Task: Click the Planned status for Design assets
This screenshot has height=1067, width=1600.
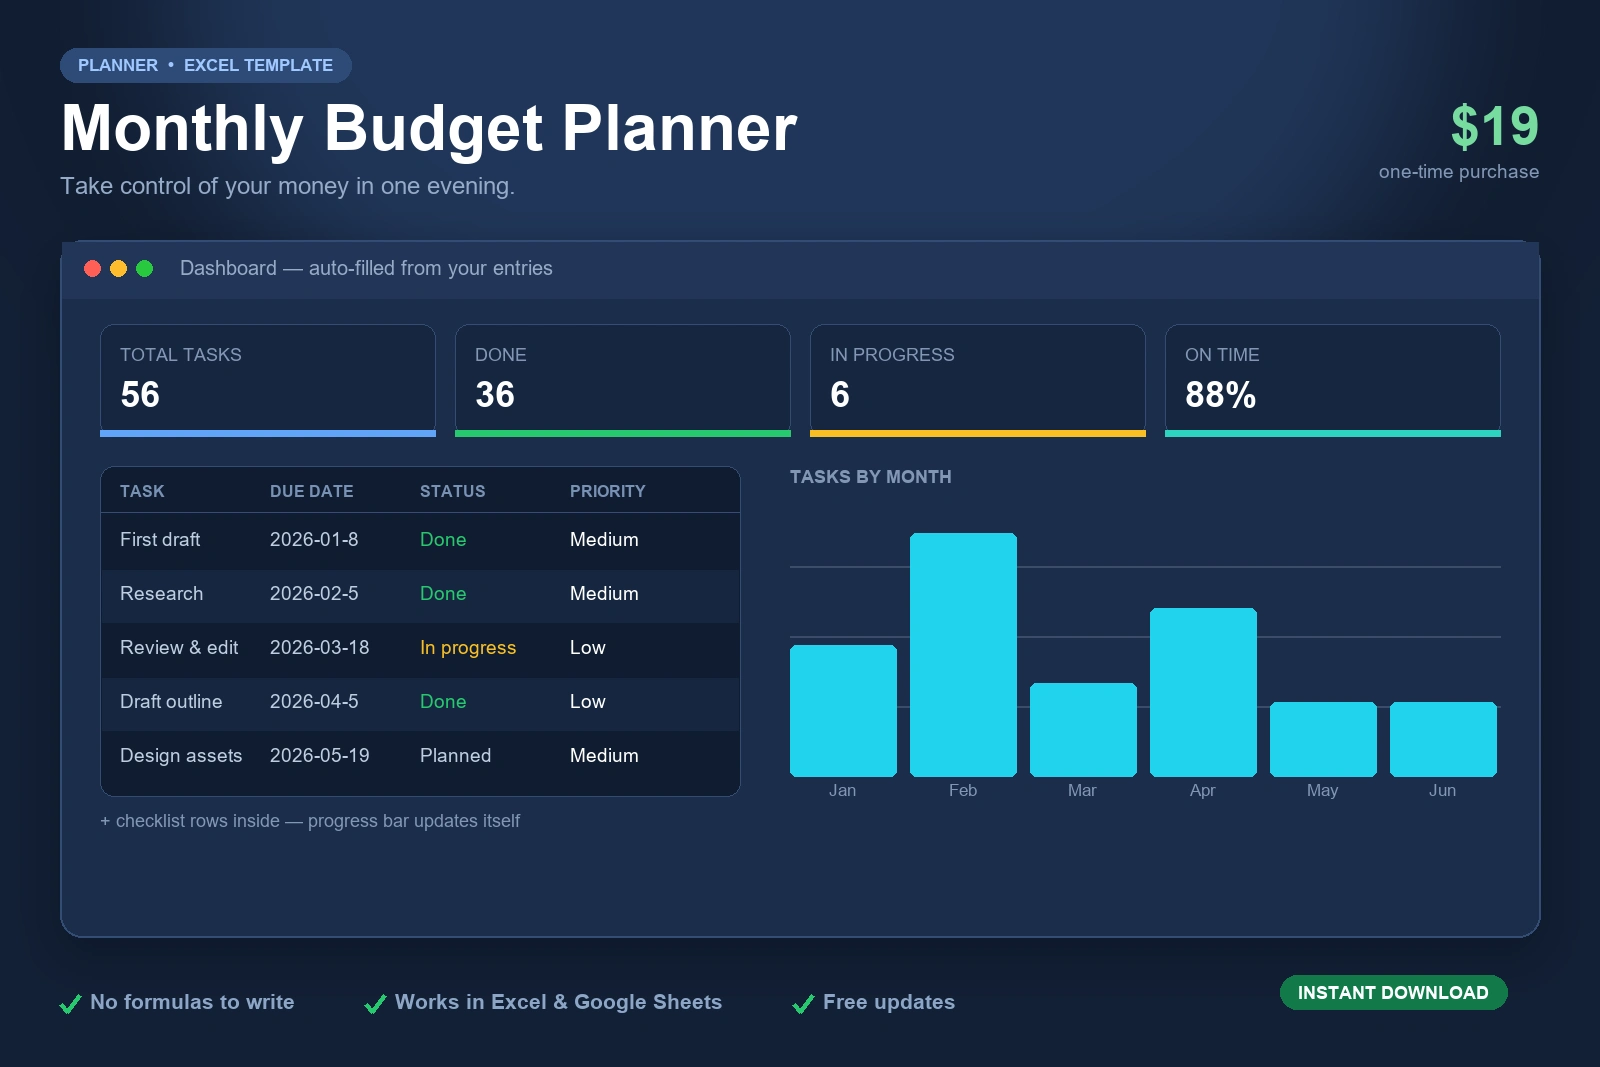Action: coord(455,755)
